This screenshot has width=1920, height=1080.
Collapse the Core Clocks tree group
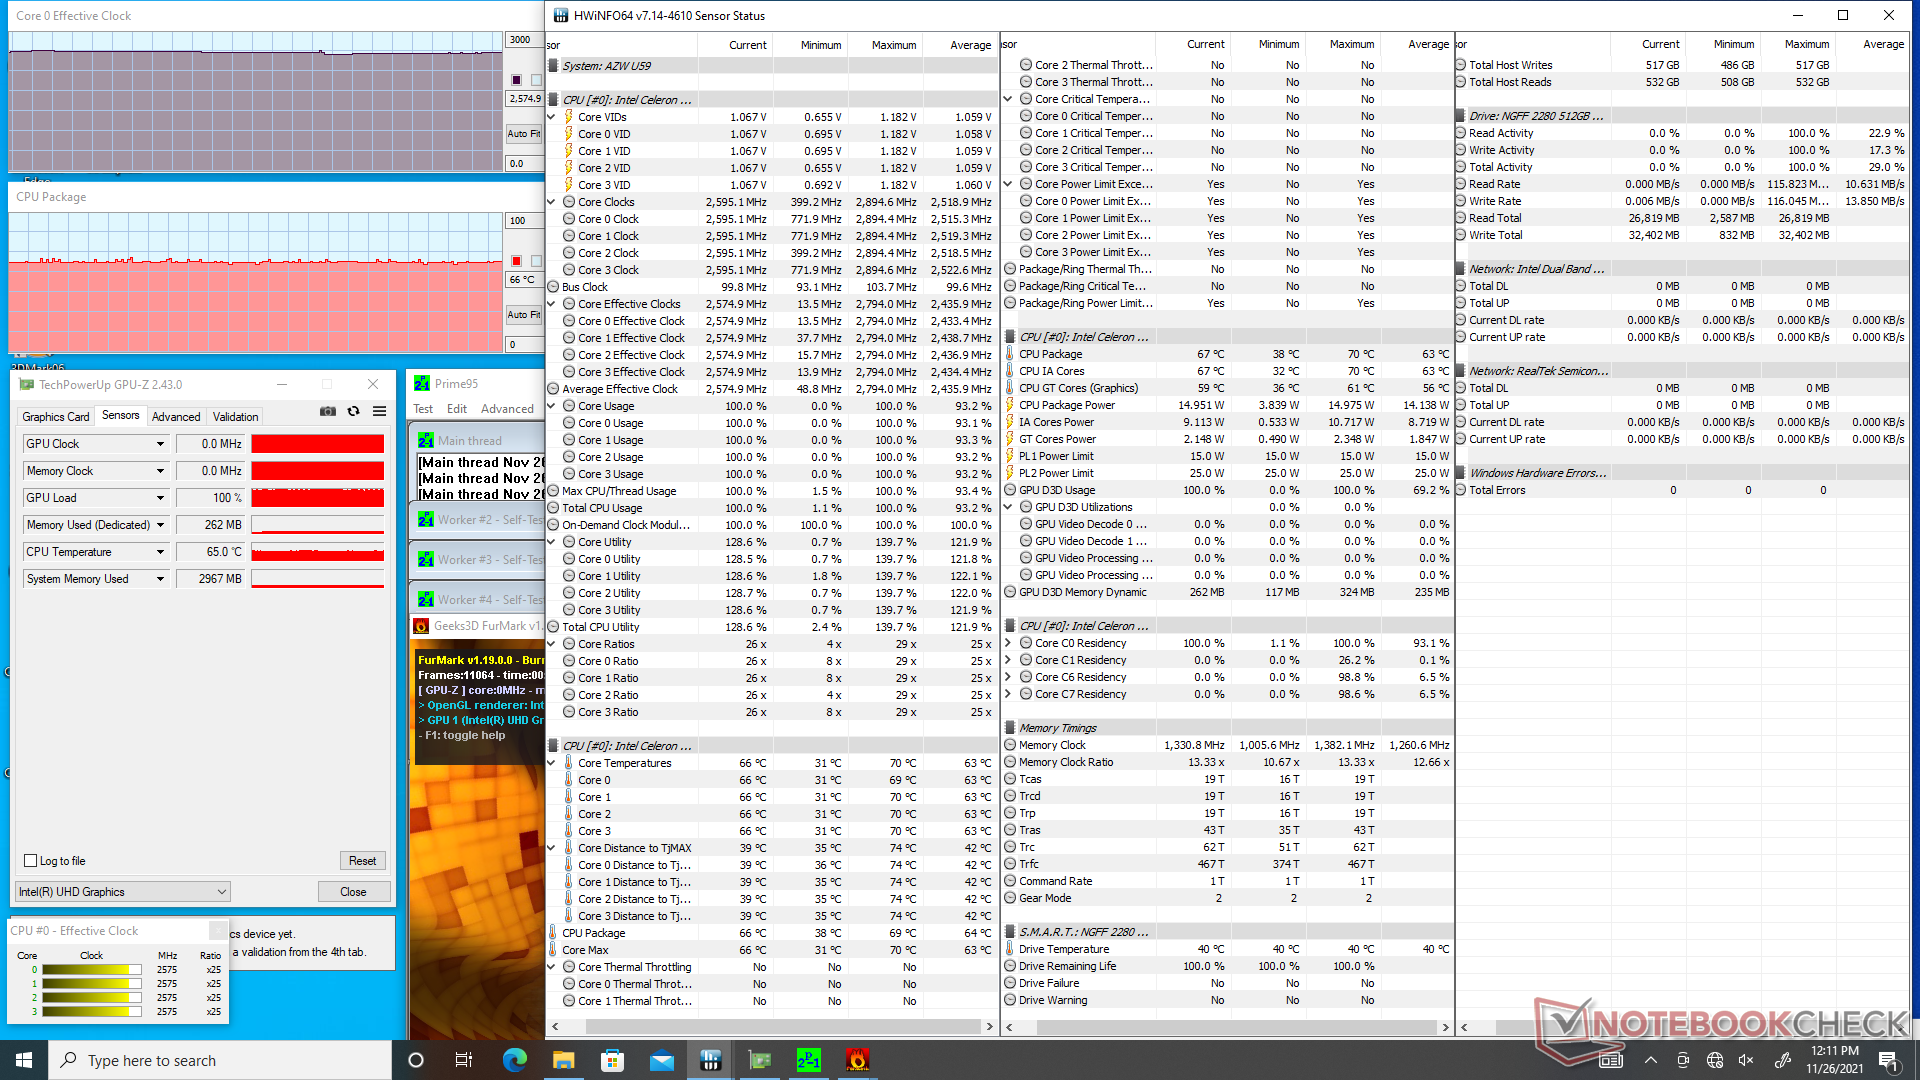pyautogui.click(x=551, y=202)
